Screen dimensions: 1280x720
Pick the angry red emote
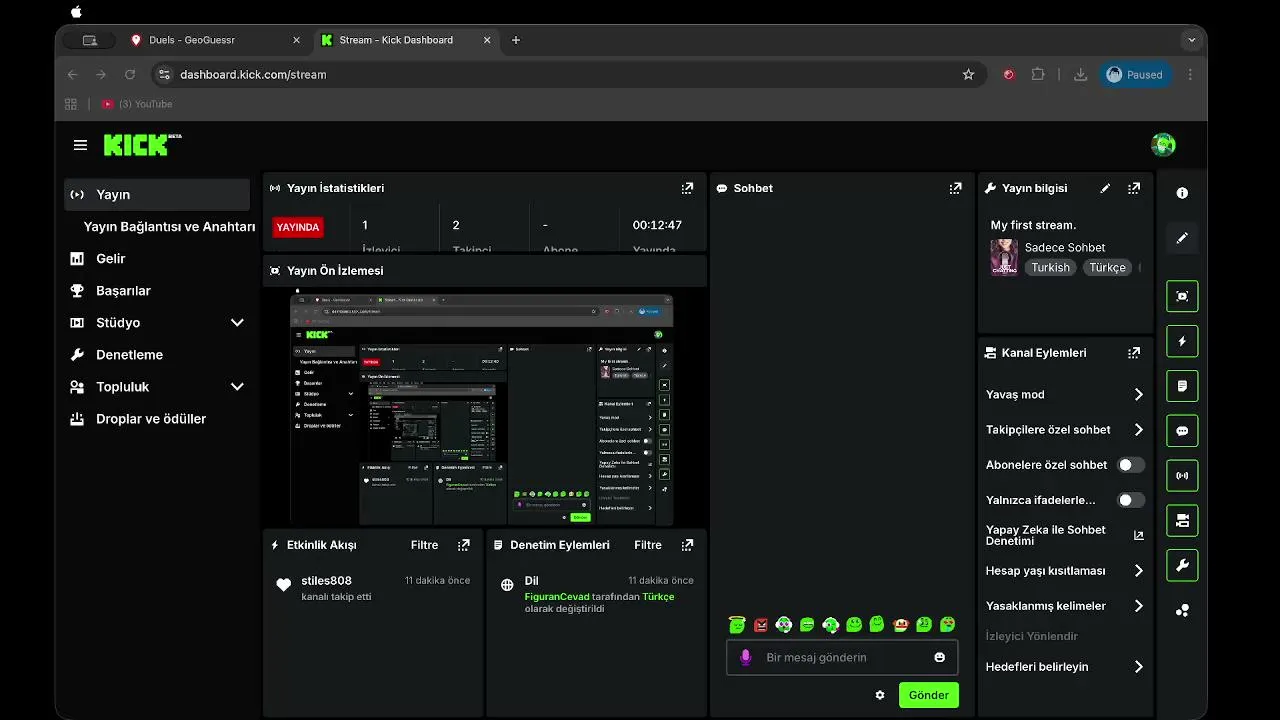[x=761, y=625]
